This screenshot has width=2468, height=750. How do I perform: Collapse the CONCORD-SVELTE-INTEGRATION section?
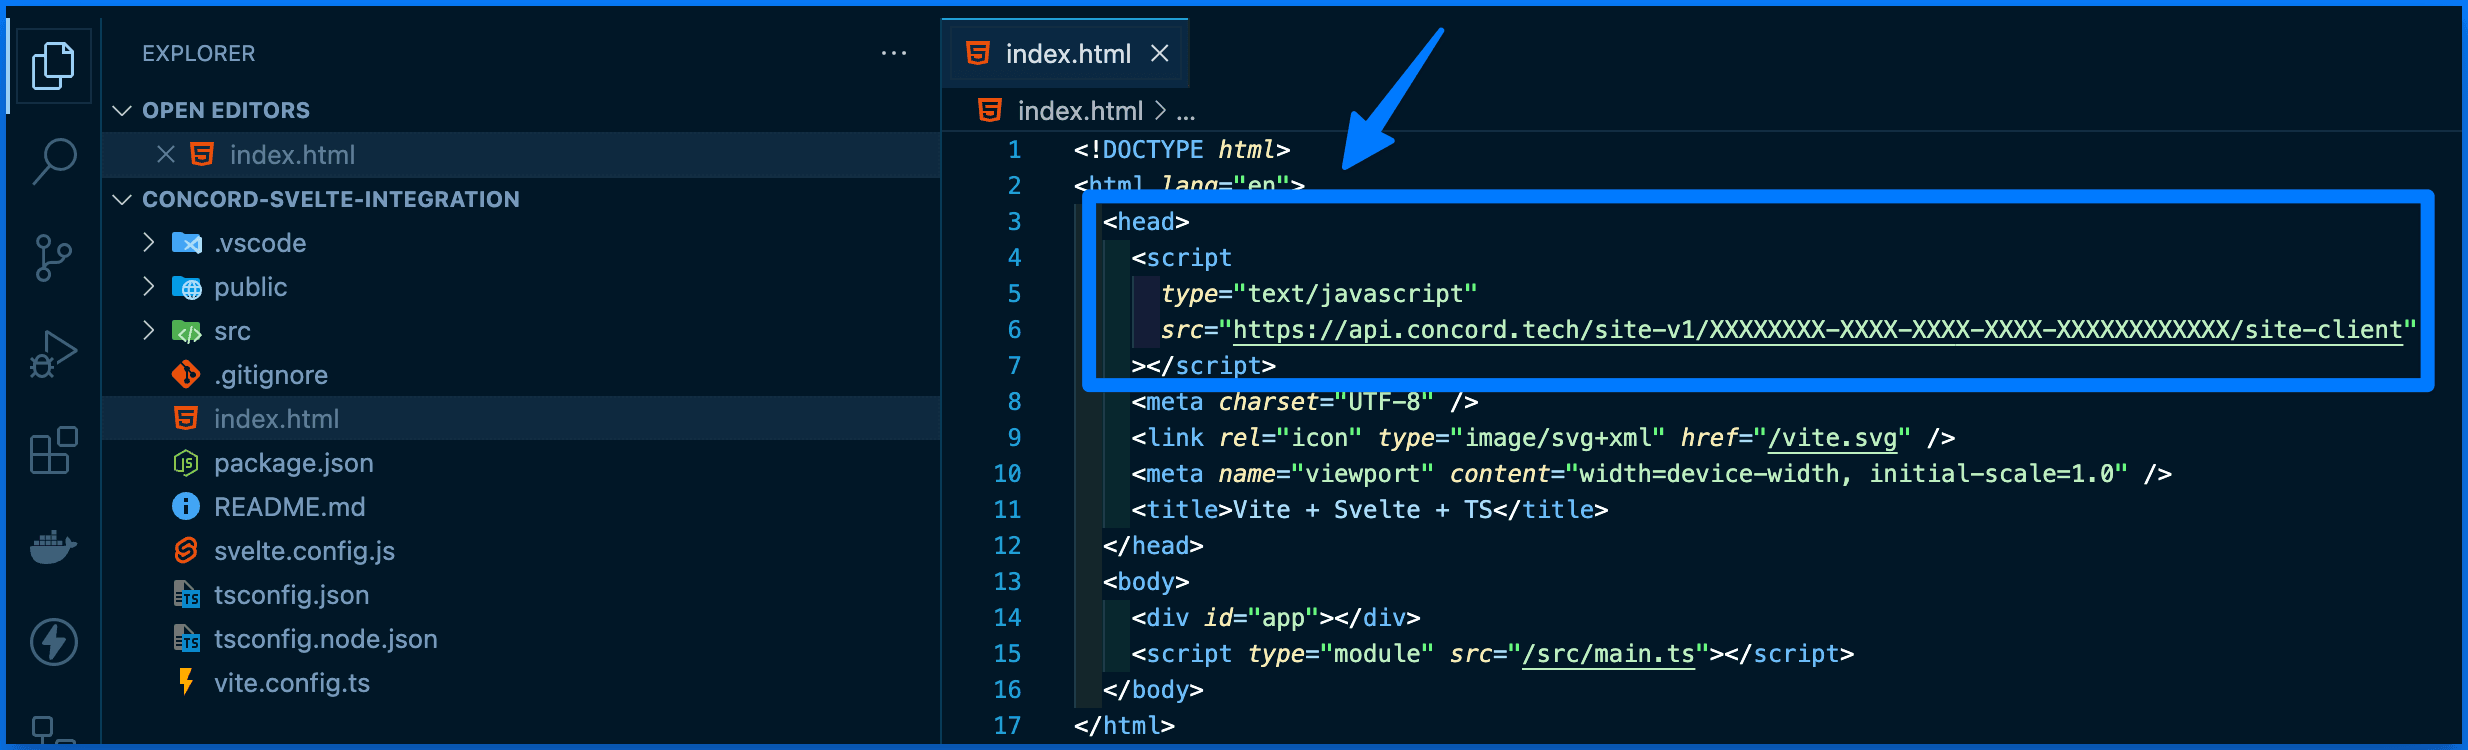point(123,199)
